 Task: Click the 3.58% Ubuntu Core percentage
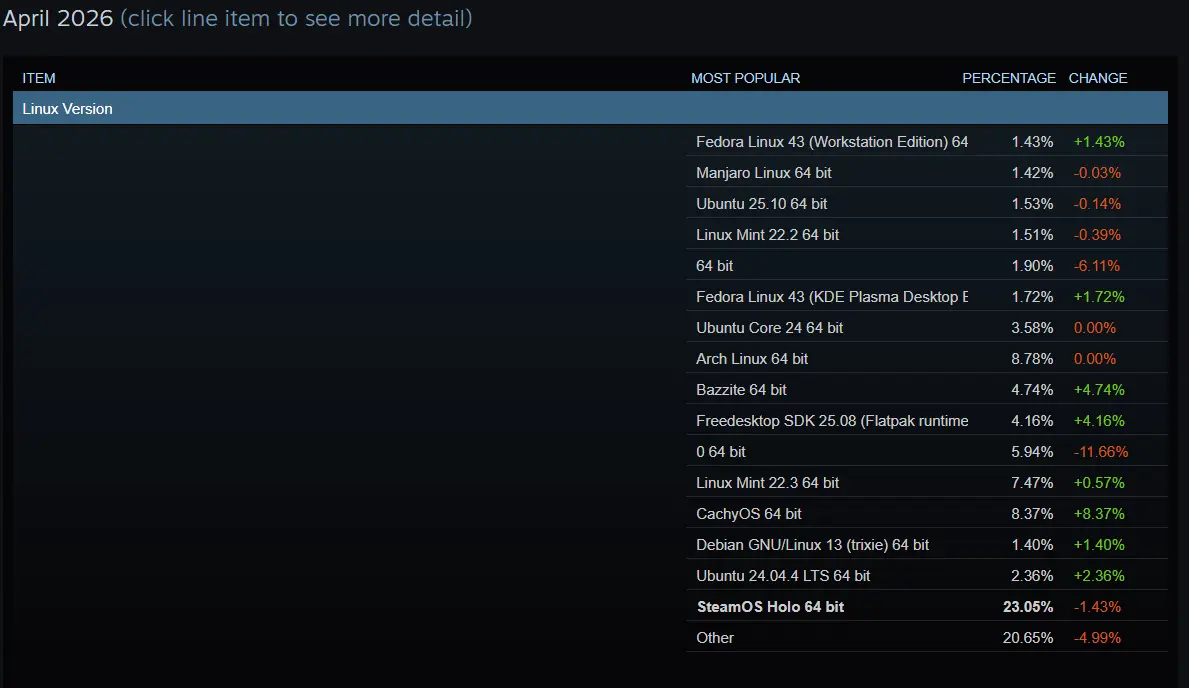coord(1032,328)
